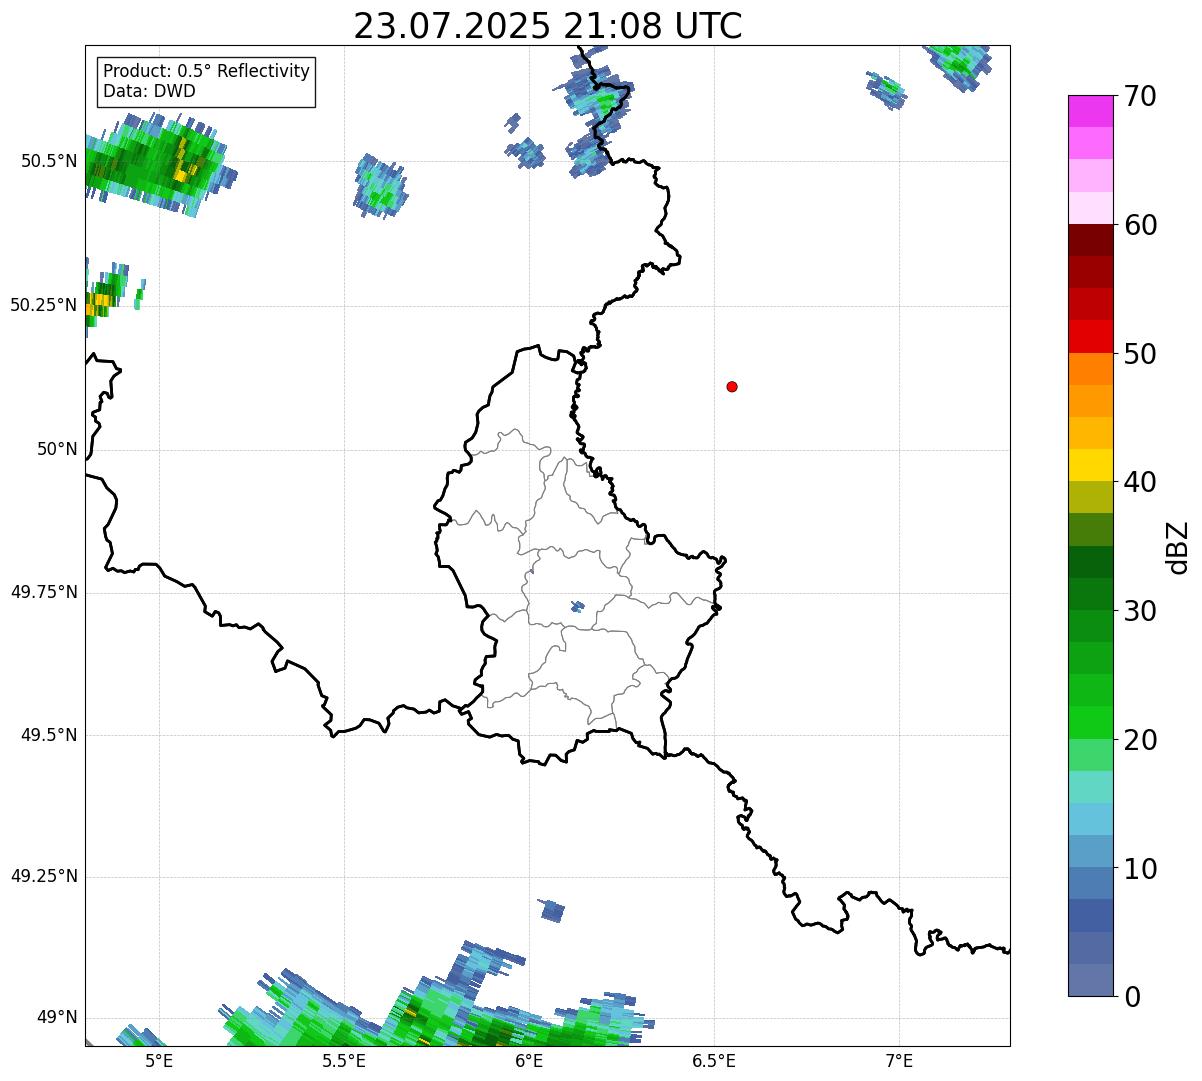The image size is (1202, 1081).
Task: Click the colorbar tick label 20
Action: click(1140, 740)
